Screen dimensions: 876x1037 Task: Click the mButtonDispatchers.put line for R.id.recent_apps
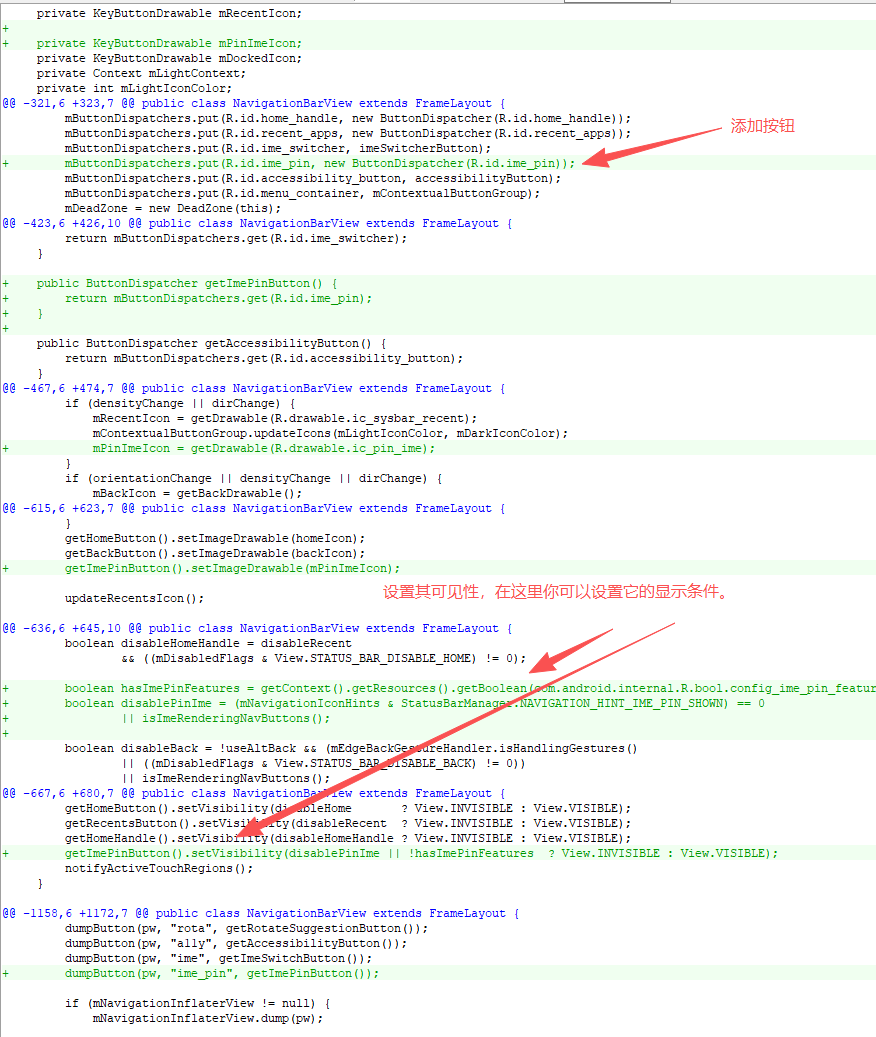point(348,134)
